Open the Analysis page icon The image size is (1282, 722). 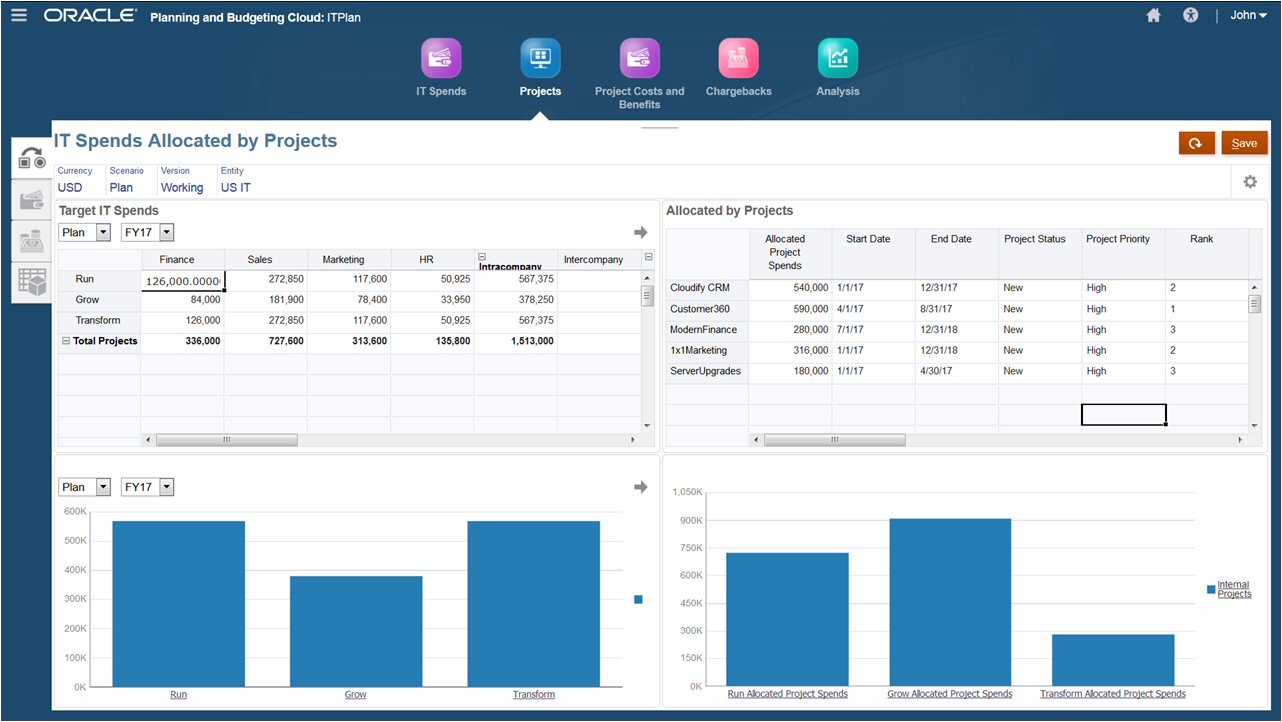(837, 58)
